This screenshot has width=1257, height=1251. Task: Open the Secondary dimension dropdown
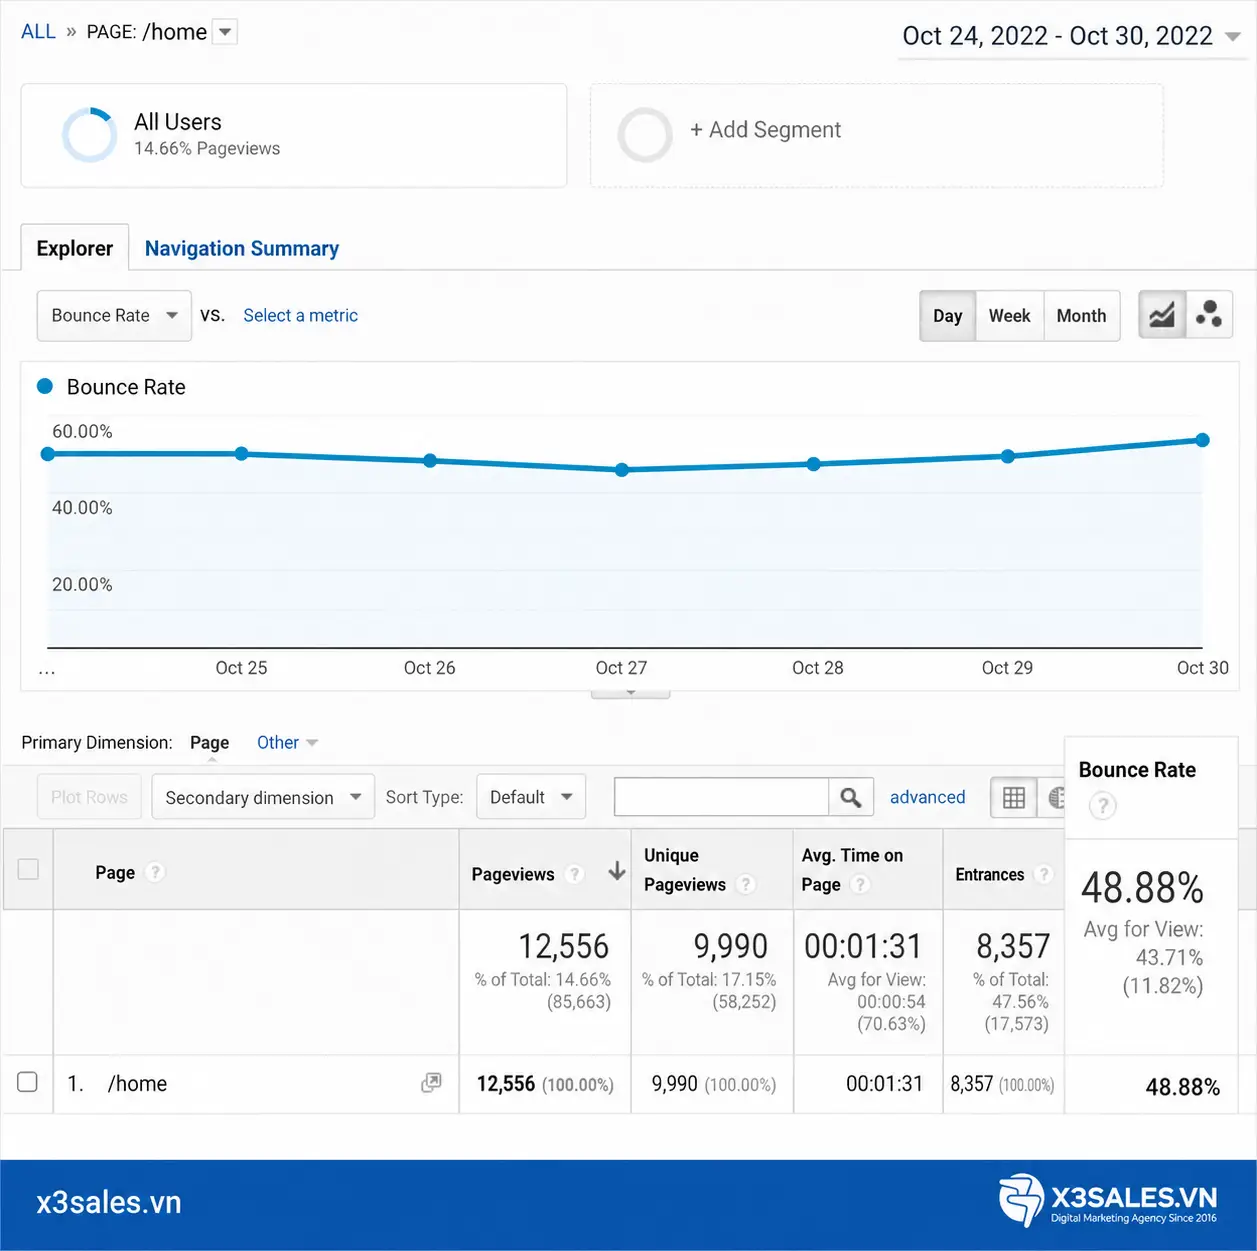(263, 797)
